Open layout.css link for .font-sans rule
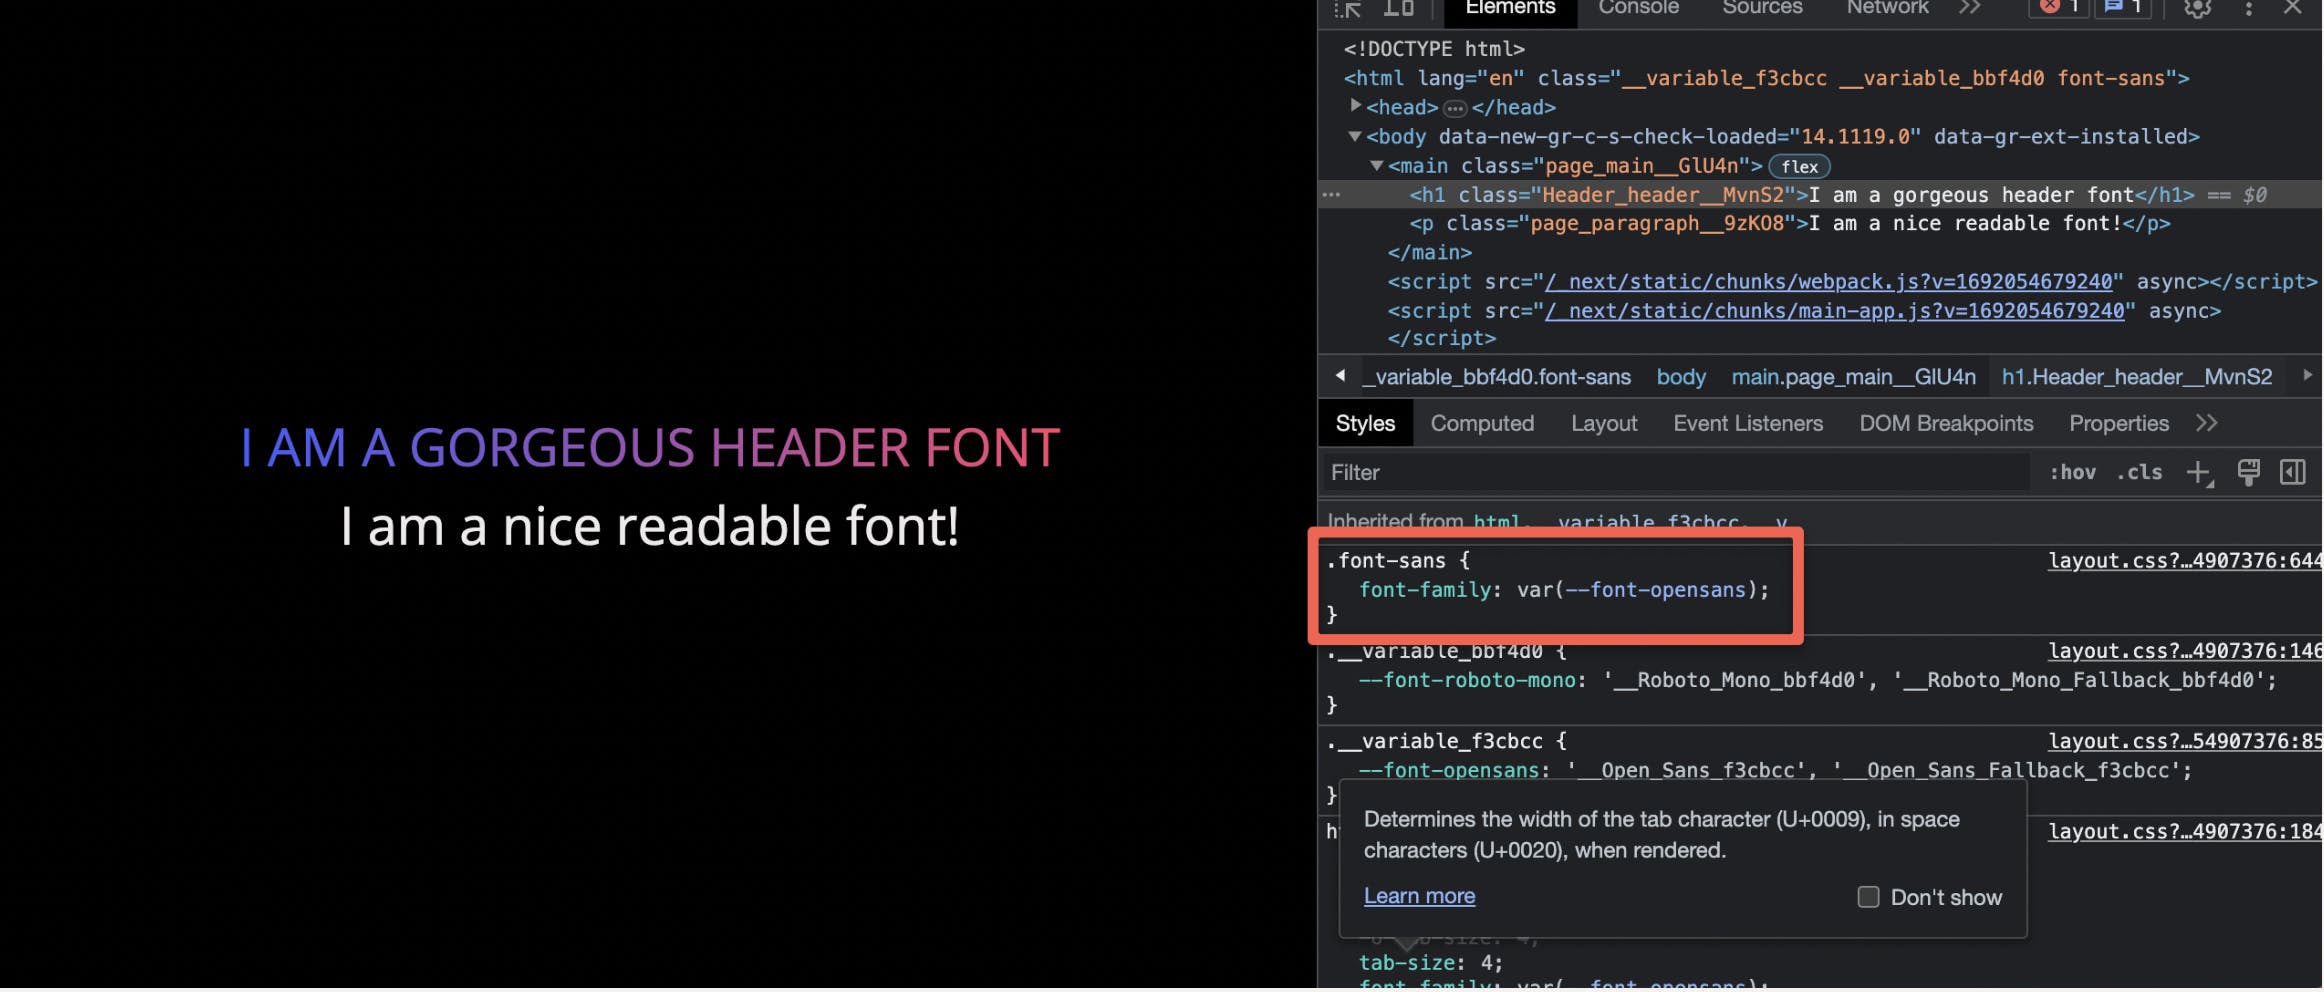This screenshot has width=2324, height=992. pos(2184,562)
